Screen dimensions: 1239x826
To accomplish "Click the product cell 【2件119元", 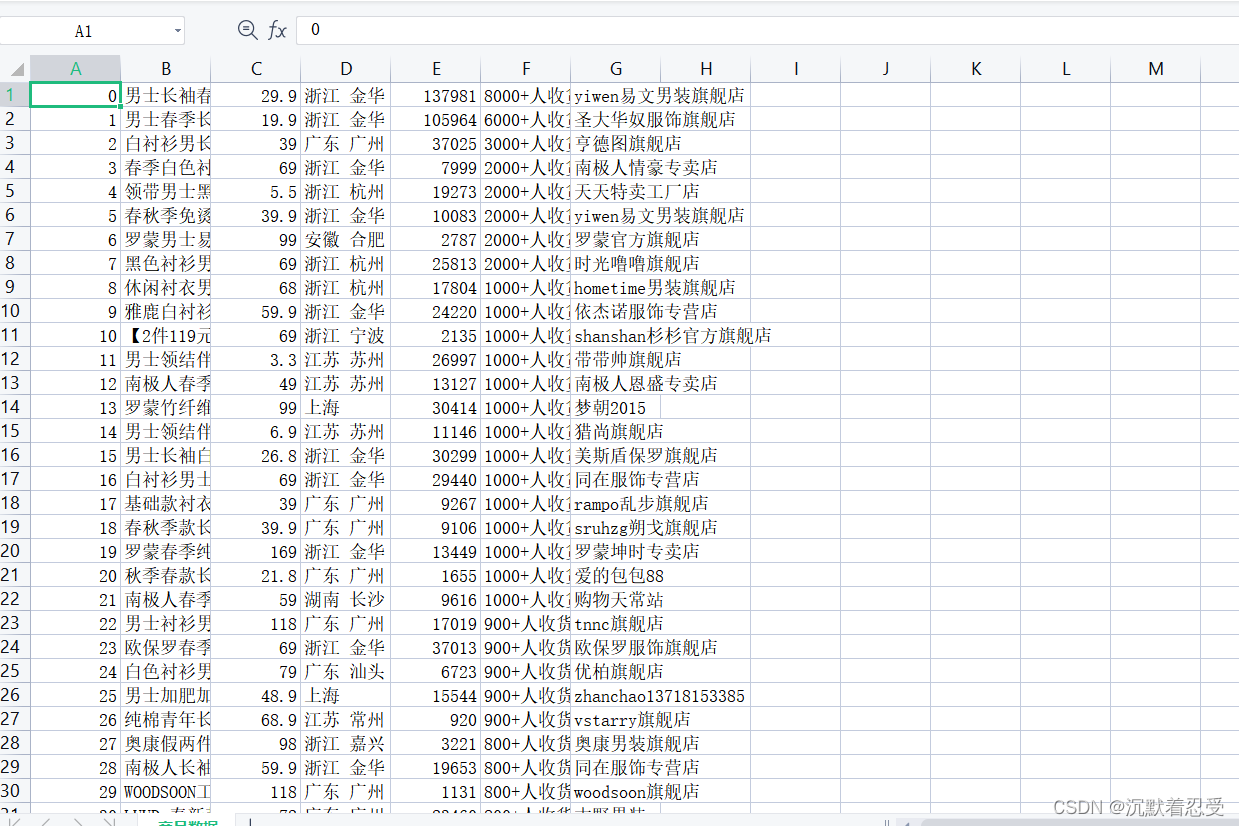I will [x=166, y=335].
